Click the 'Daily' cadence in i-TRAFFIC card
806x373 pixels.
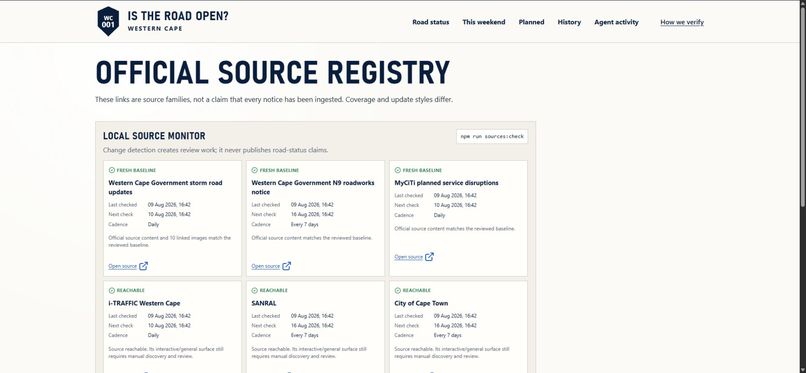(154, 335)
